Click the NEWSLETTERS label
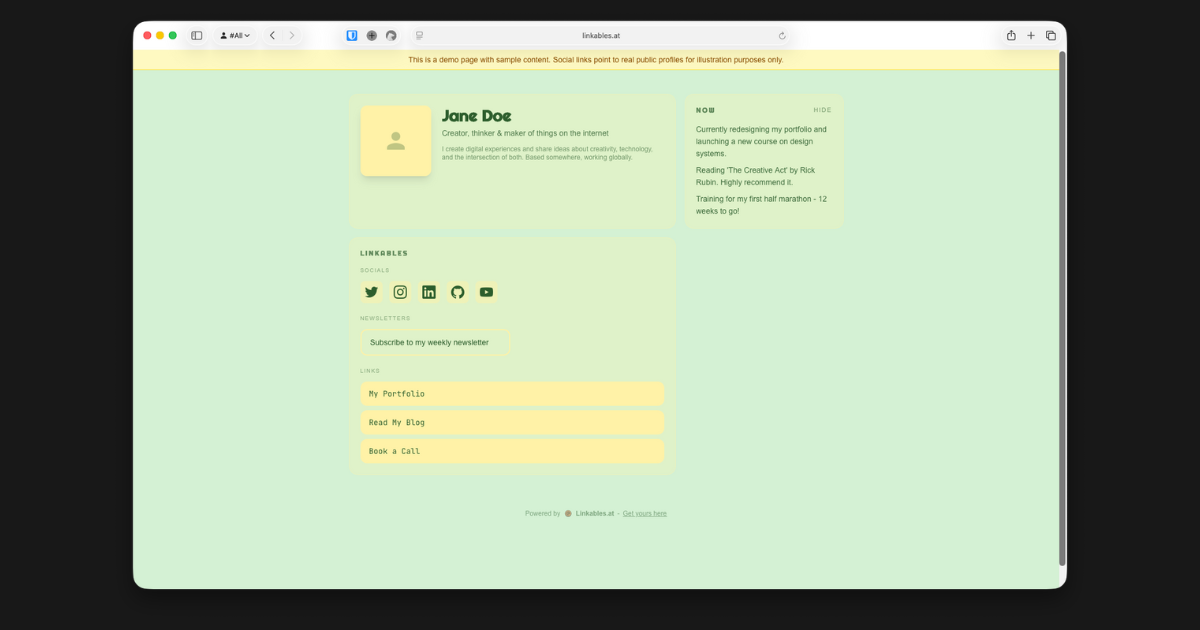The width and height of the screenshot is (1200, 630). [x=385, y=318]
